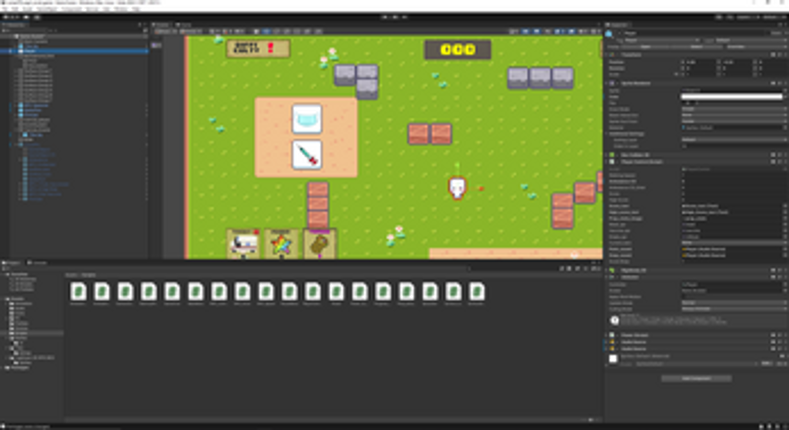Switch to the Game tab
Image resolution: width=789 pixels, height=430 pixels.
(185, 25)
